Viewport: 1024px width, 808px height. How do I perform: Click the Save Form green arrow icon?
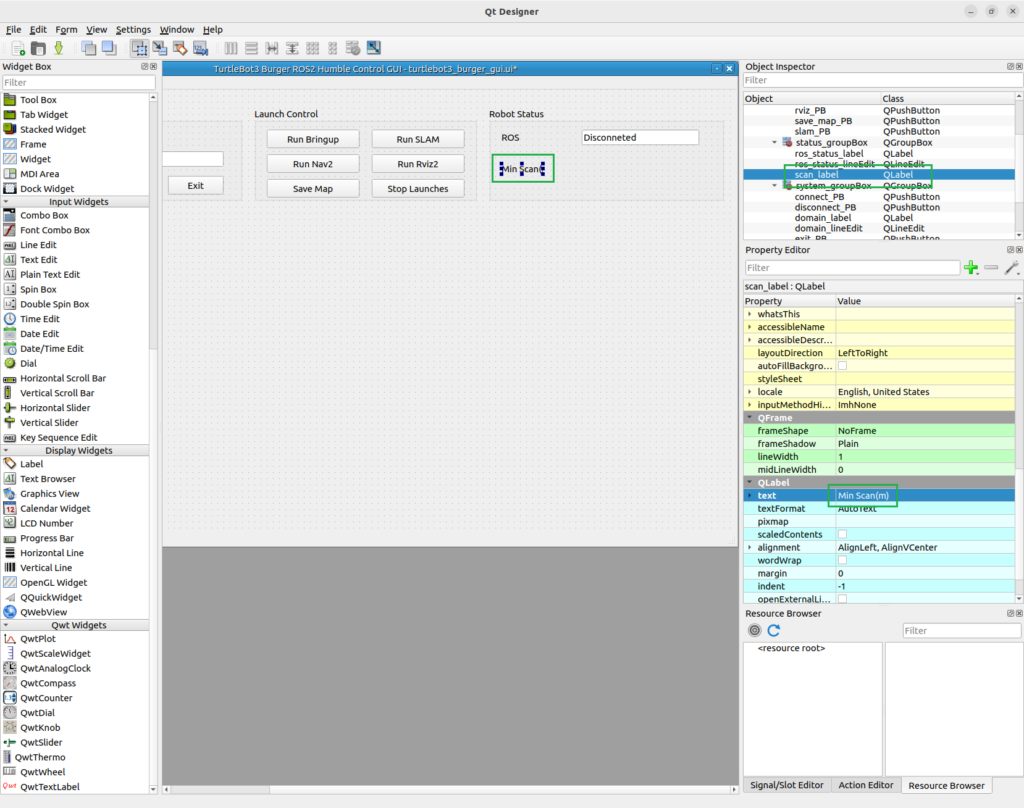coord(59,48)
